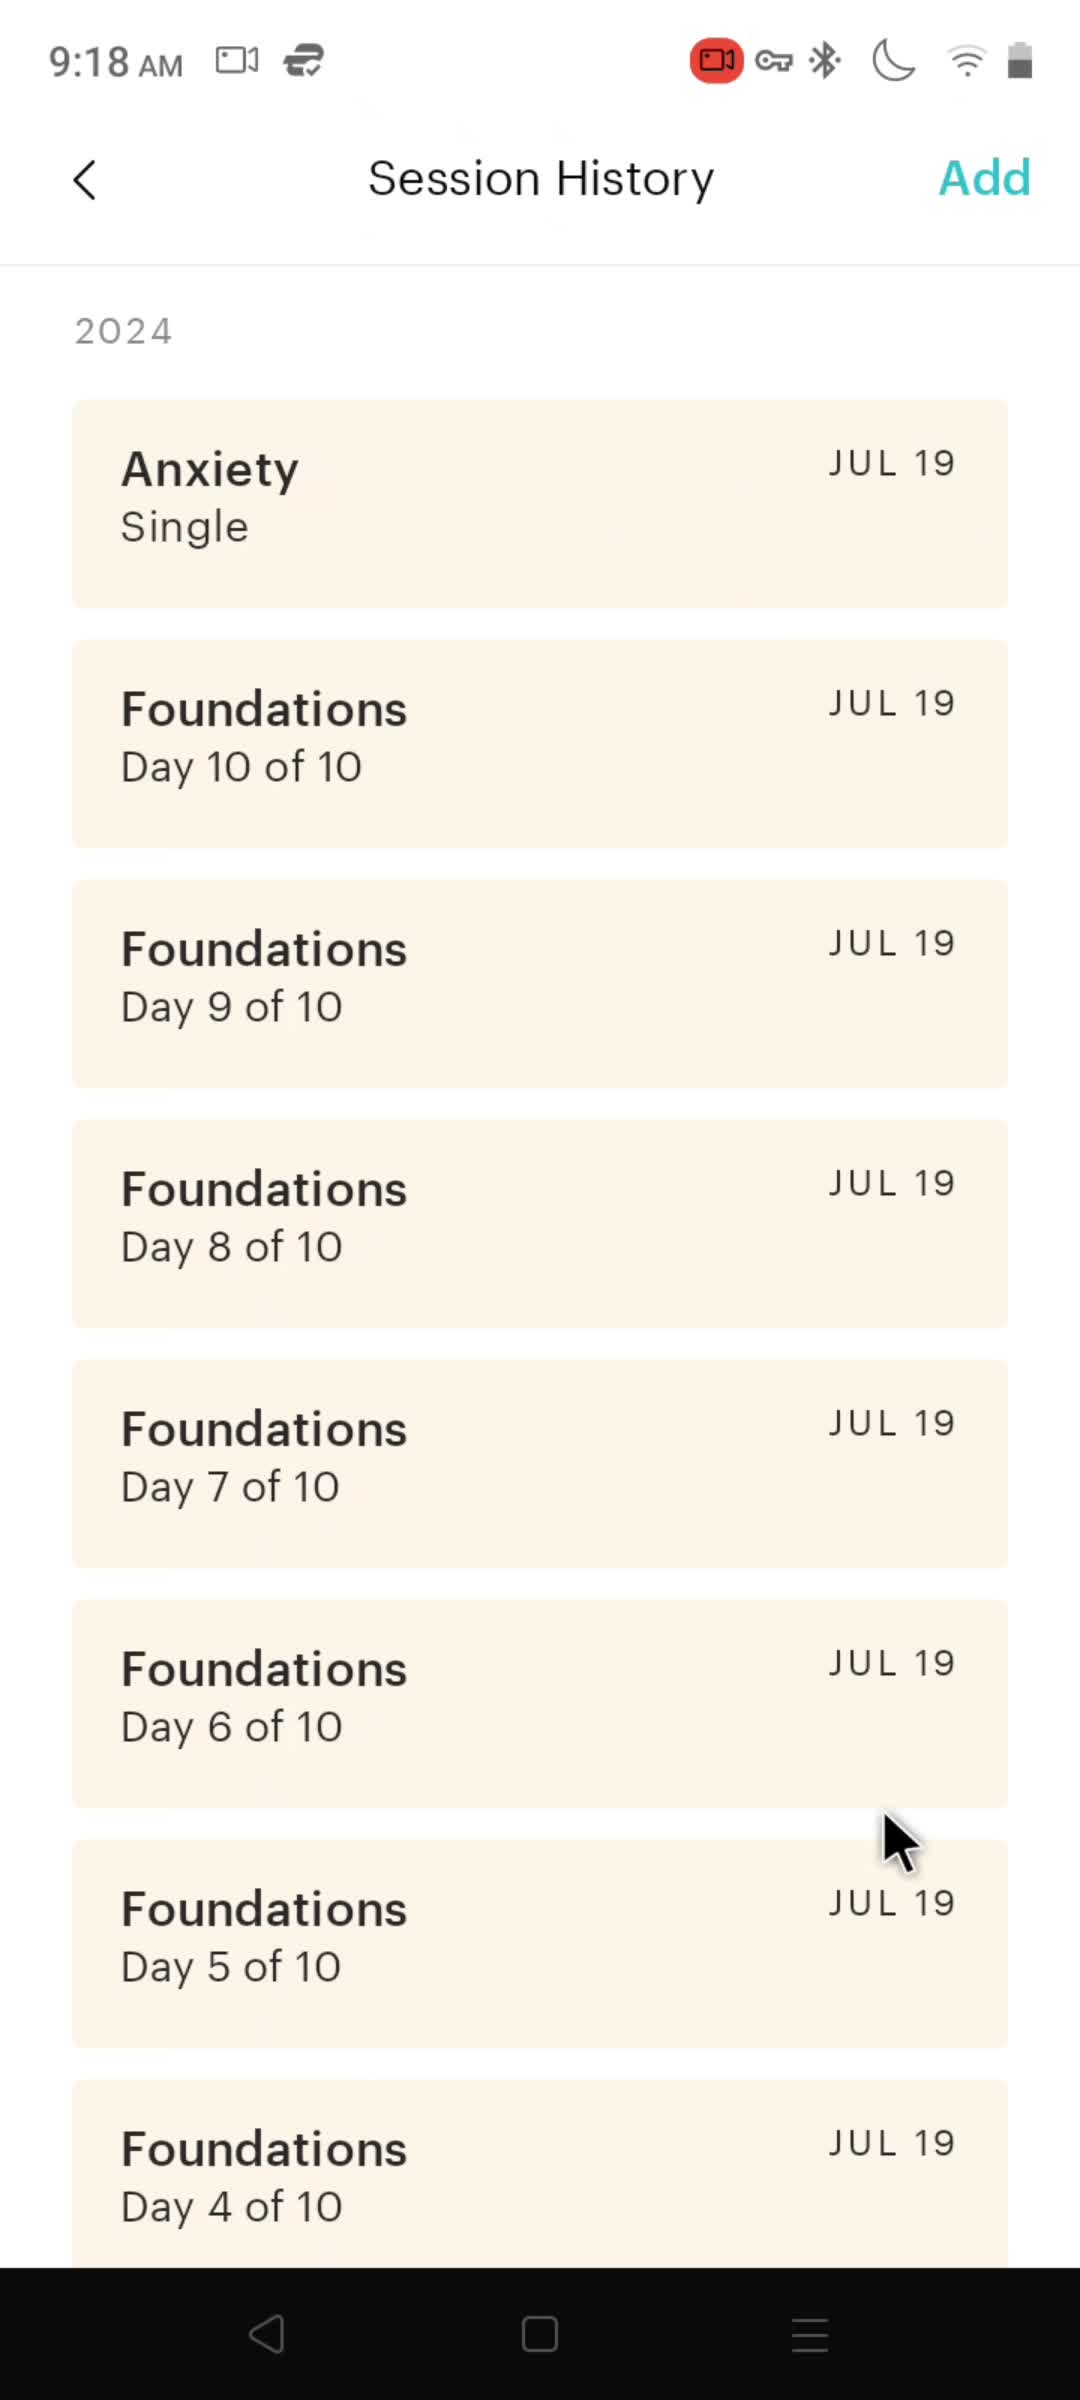
Task: Tap the battery status icon
Action: [x=1019, y=61]
